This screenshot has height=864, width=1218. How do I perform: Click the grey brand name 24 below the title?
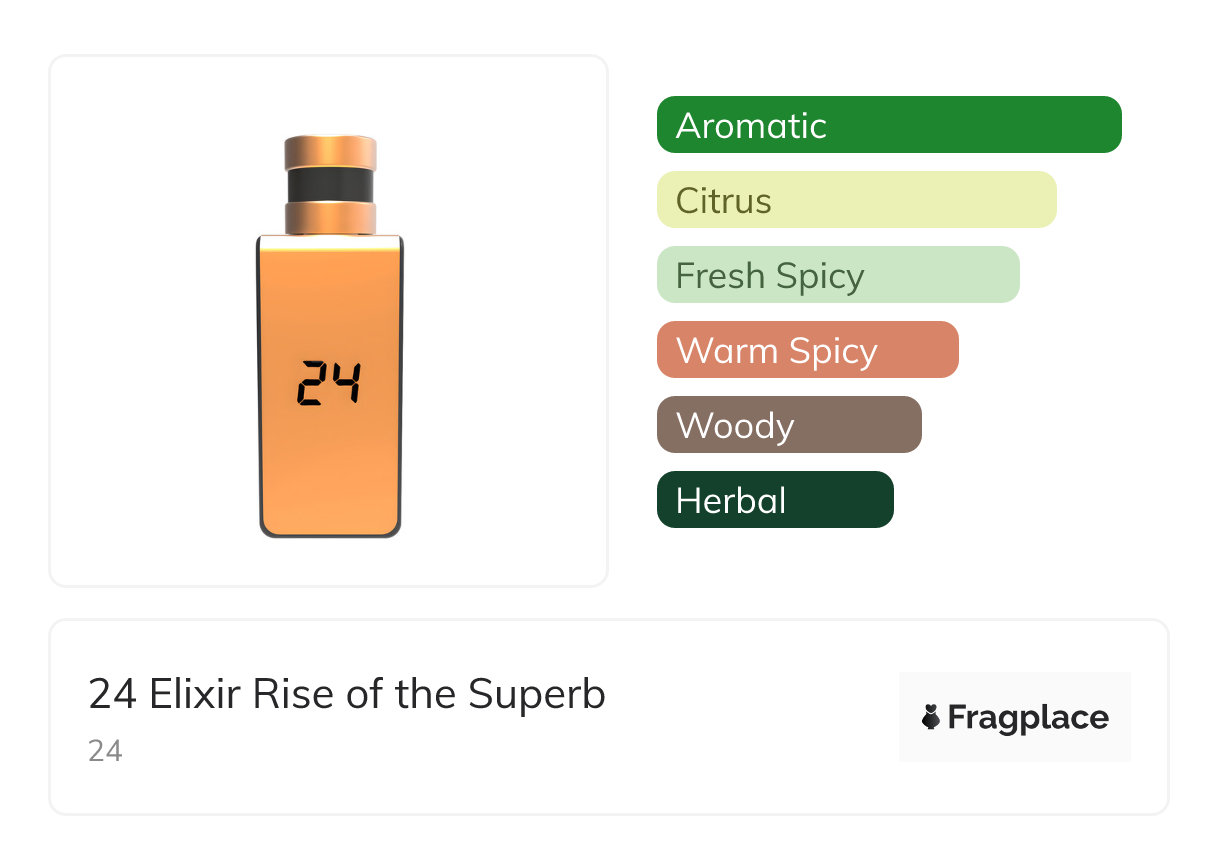pyautogui.click(x=105, y=751)
